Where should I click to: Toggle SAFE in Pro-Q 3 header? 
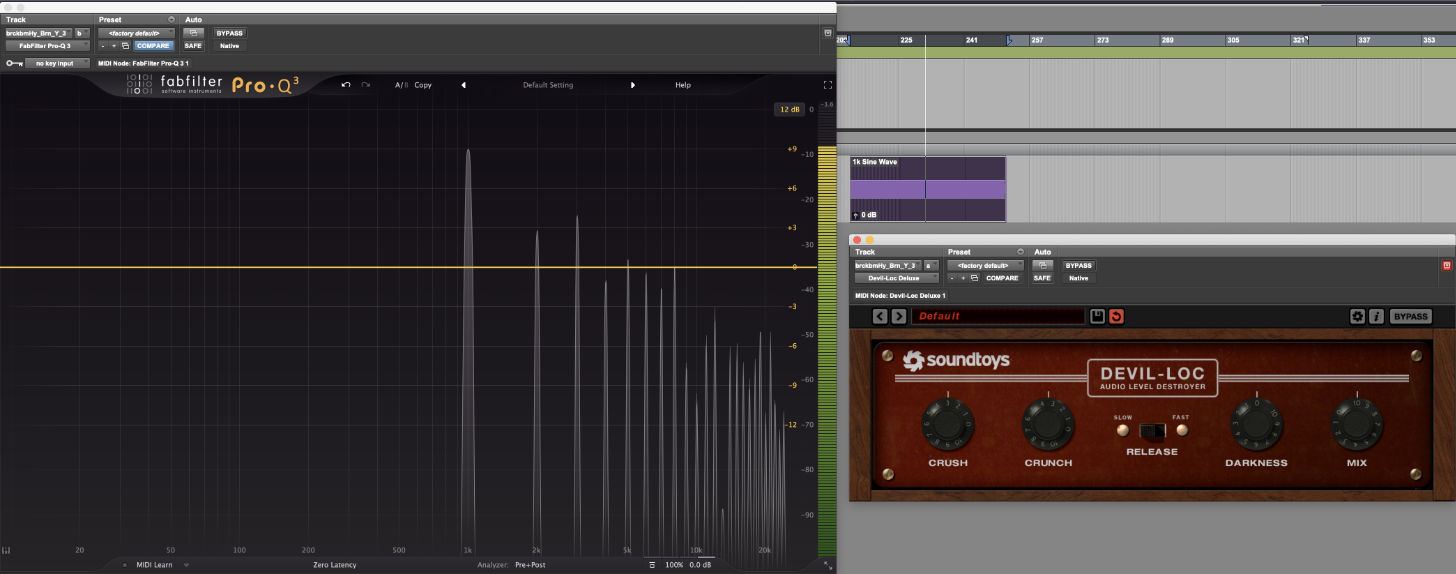point(193,46)
